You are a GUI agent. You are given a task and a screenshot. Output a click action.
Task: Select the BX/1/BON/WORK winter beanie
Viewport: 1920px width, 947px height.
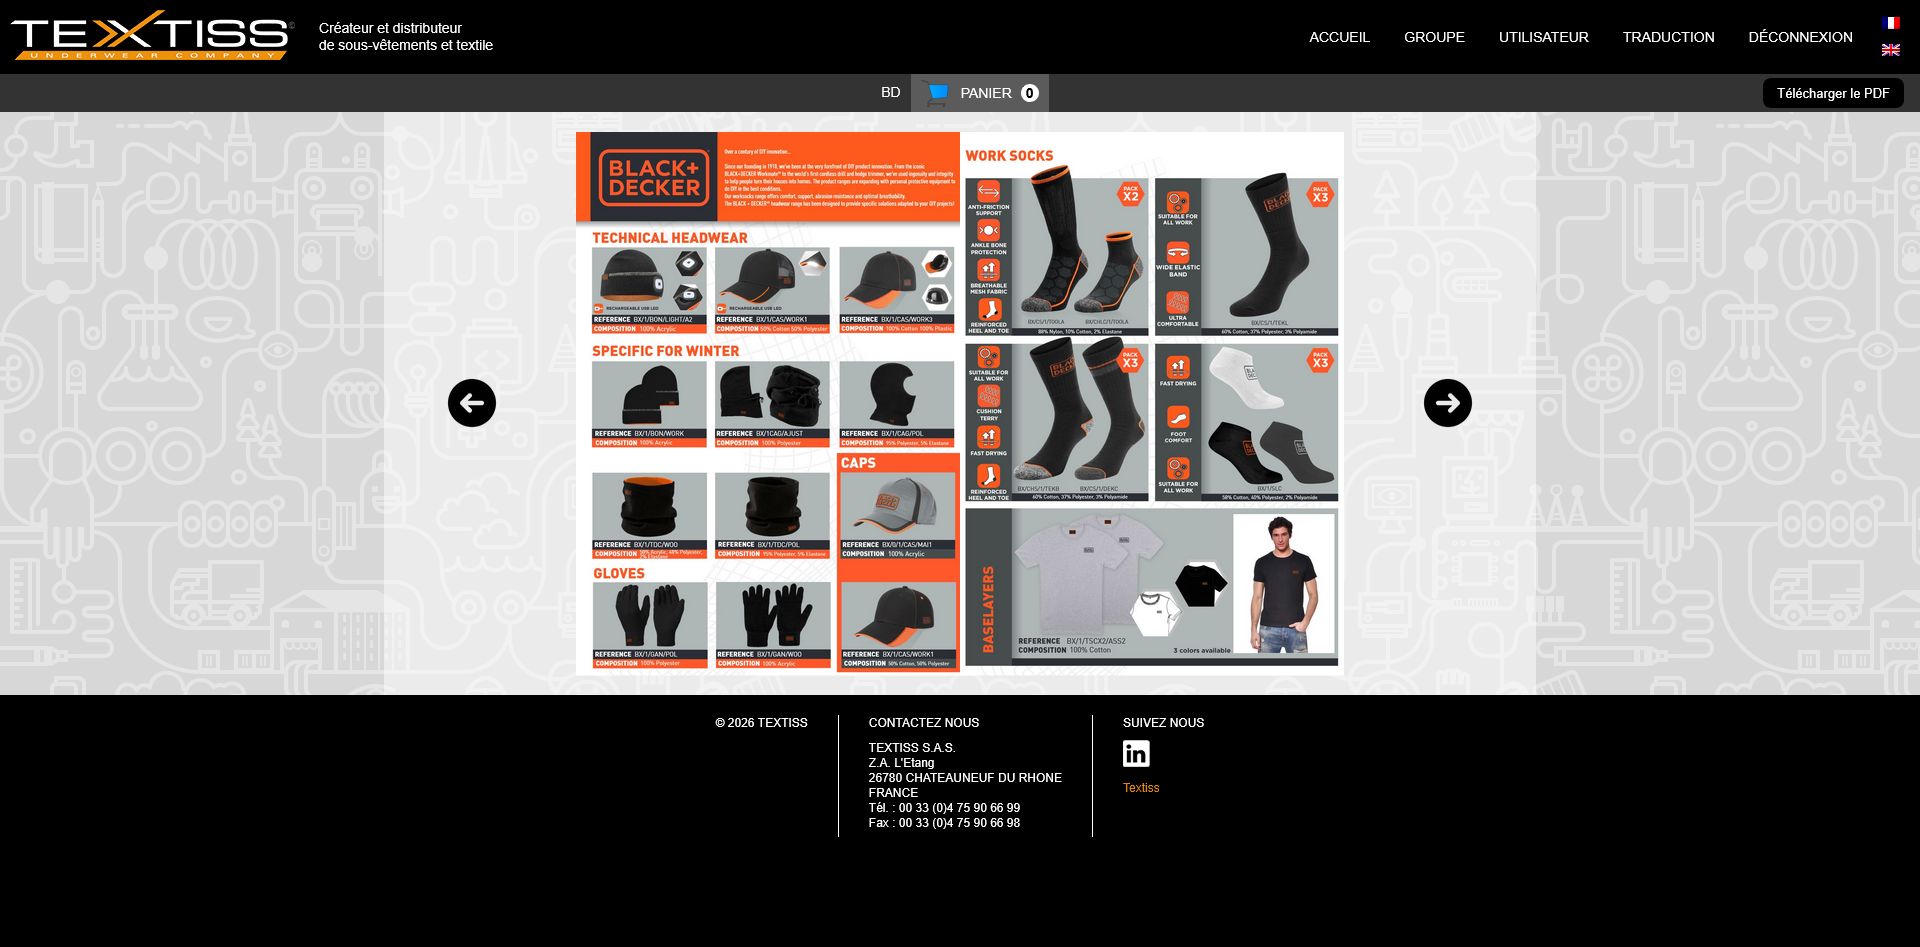[x=649, y=404]
